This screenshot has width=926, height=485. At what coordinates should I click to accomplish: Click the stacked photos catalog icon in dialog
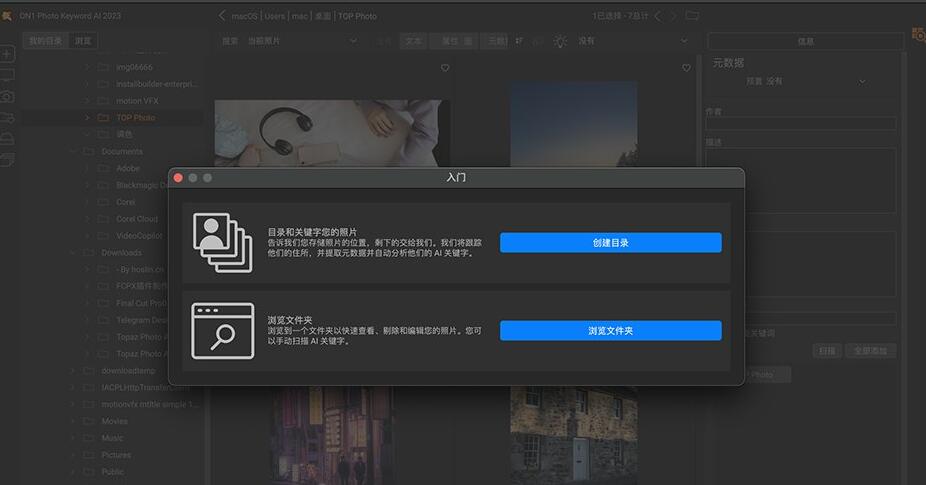click(223, 243)
